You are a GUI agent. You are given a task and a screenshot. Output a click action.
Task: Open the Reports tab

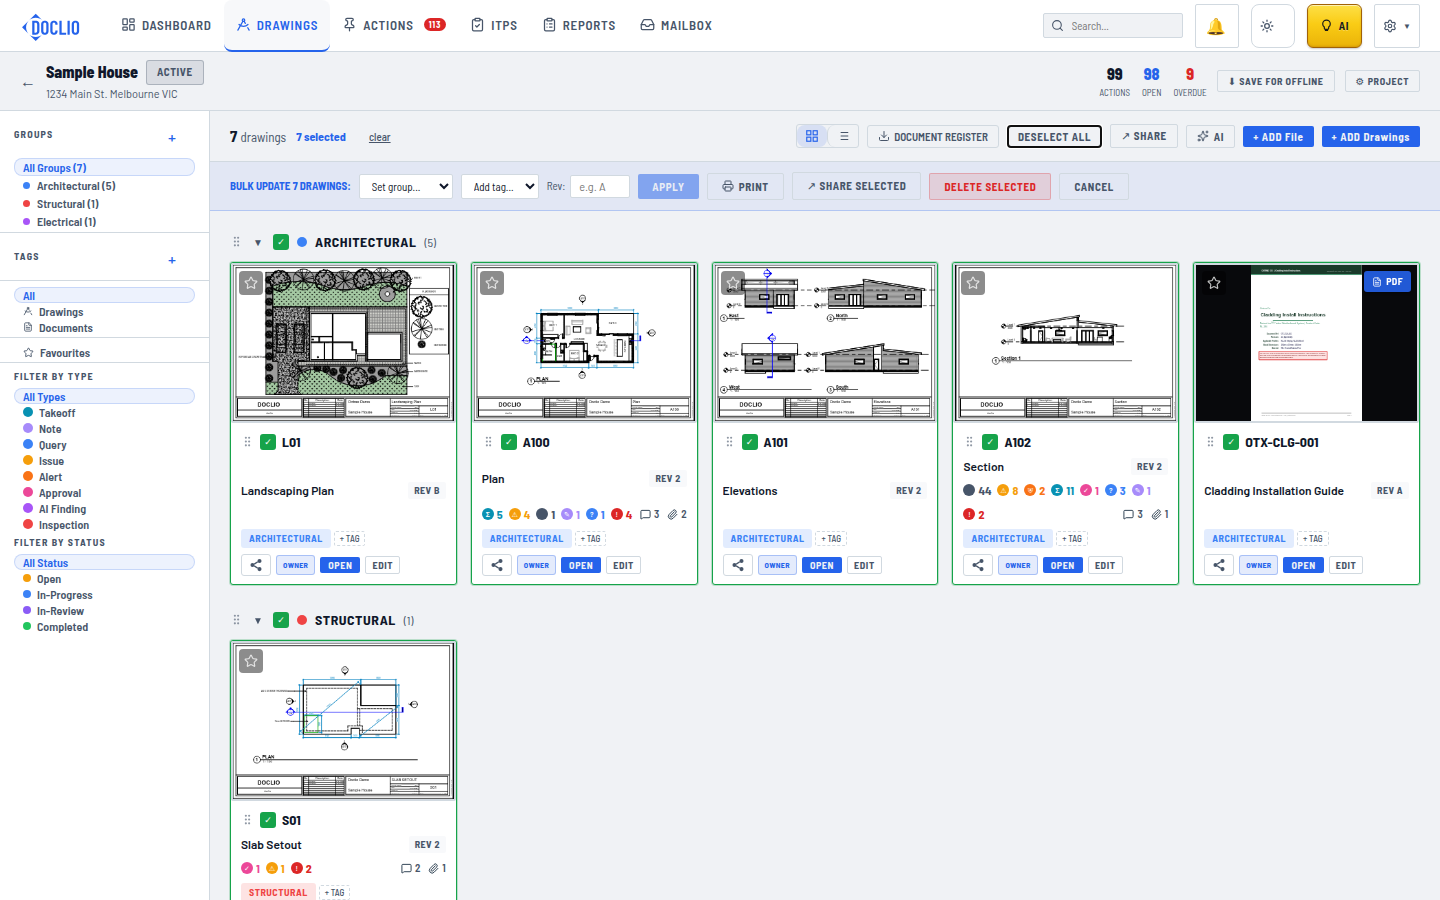[579, 25]
